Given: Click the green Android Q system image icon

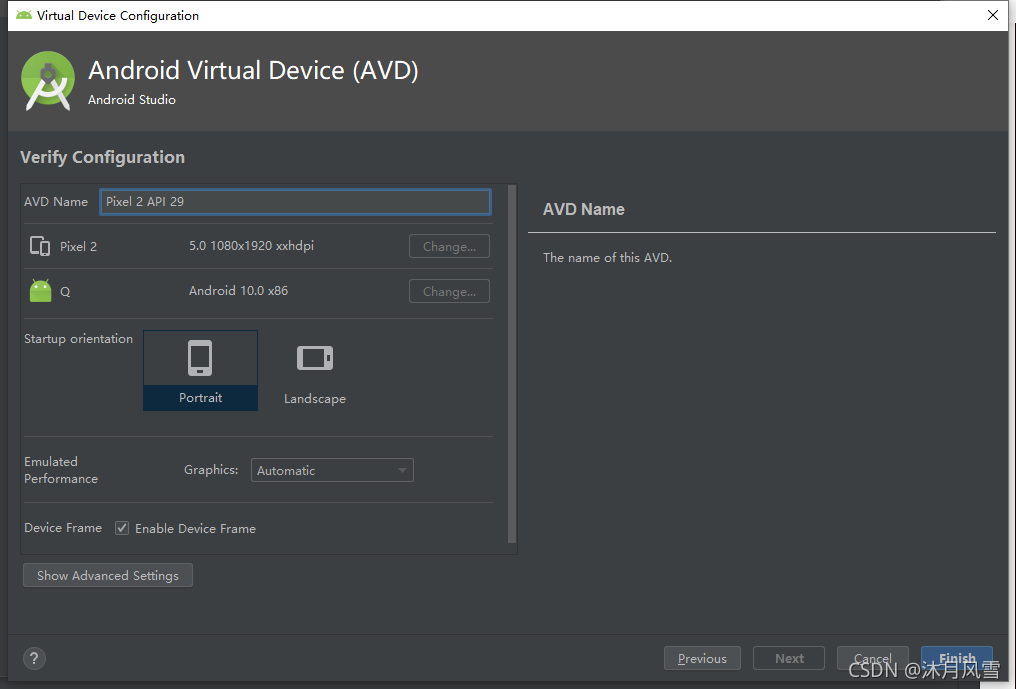Looking at the screenshot, I should pyautogui.click(x=40, y=291).
